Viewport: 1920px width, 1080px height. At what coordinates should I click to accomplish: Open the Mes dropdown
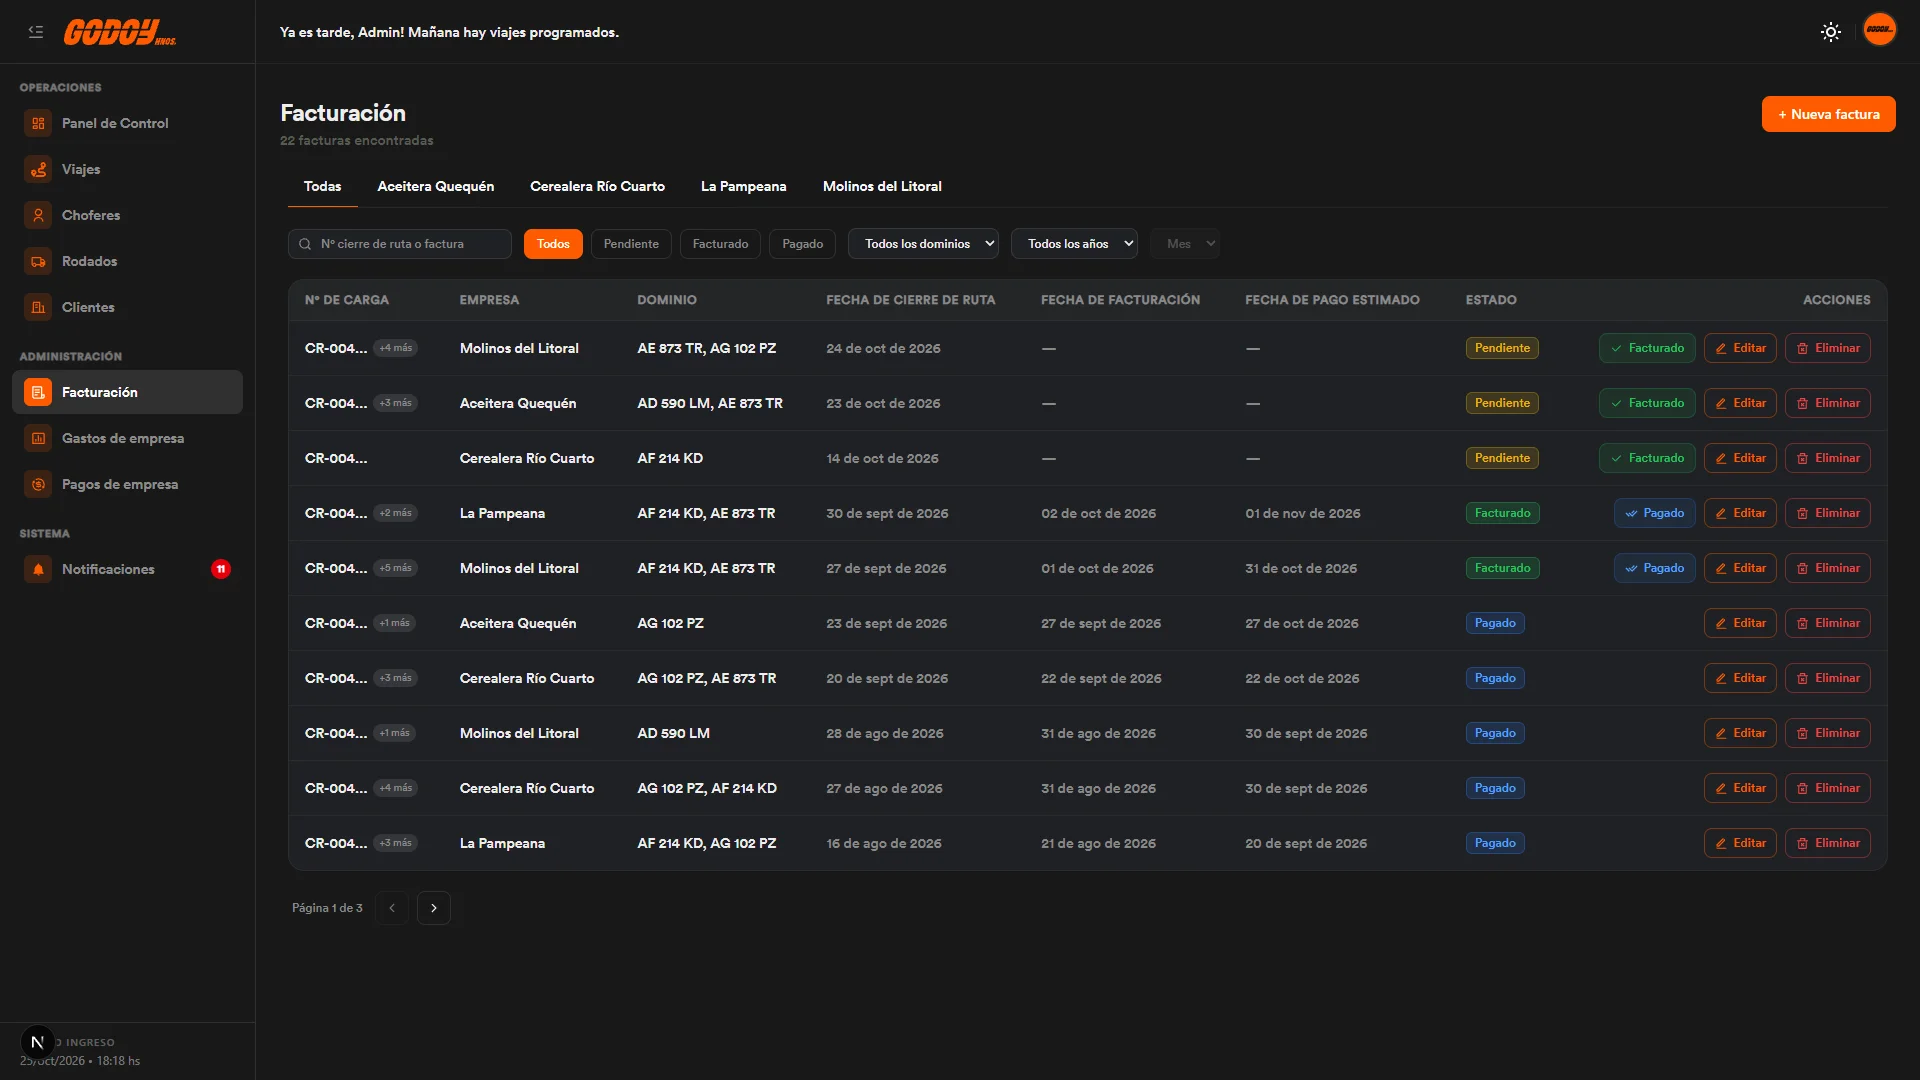pos(1185,244)
